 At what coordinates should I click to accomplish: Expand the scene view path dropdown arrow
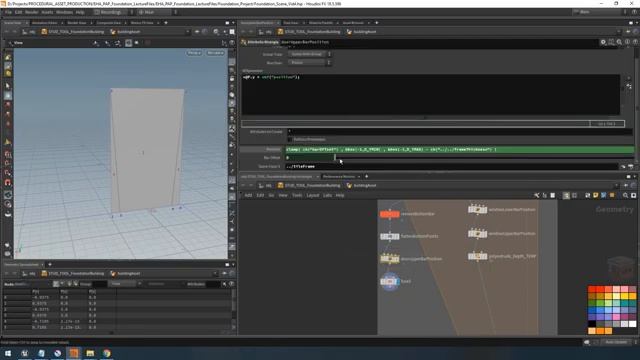[x=187, y=32]
